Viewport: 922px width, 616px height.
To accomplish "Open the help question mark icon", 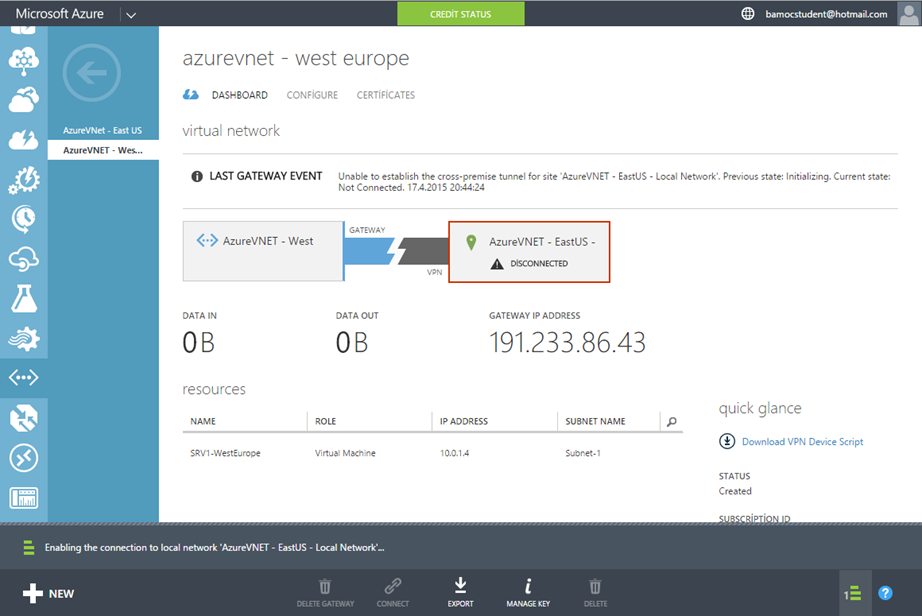I will (885, 593).
